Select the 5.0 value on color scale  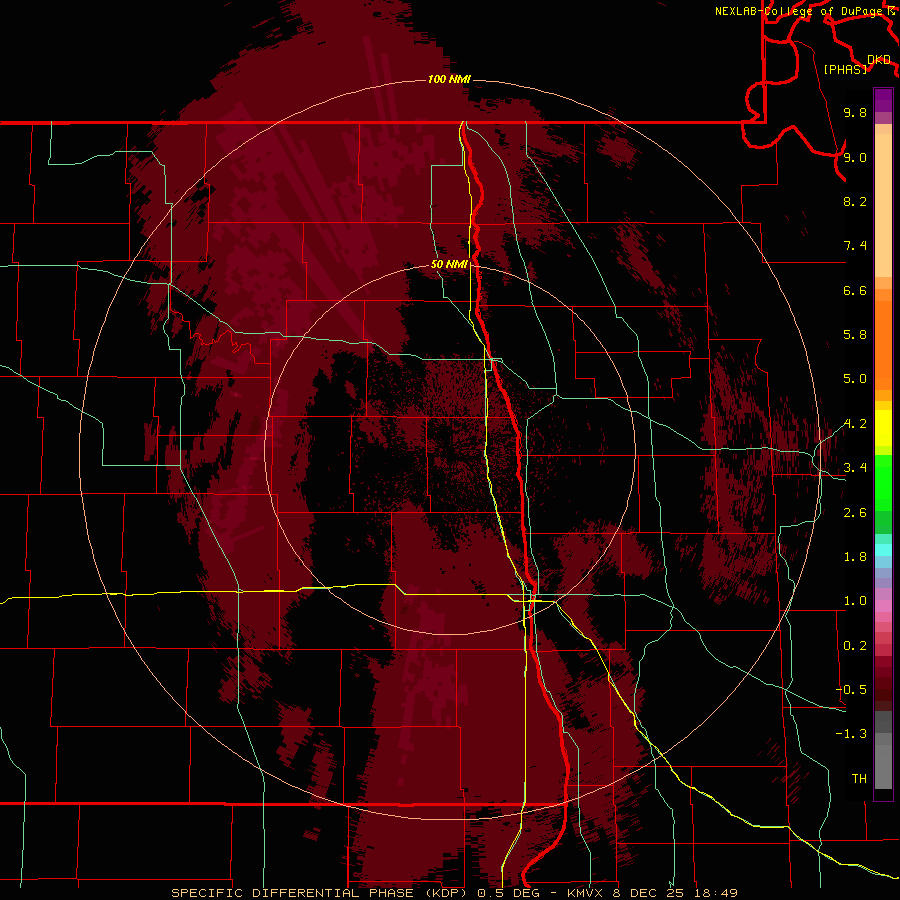[x=855, y=379]
